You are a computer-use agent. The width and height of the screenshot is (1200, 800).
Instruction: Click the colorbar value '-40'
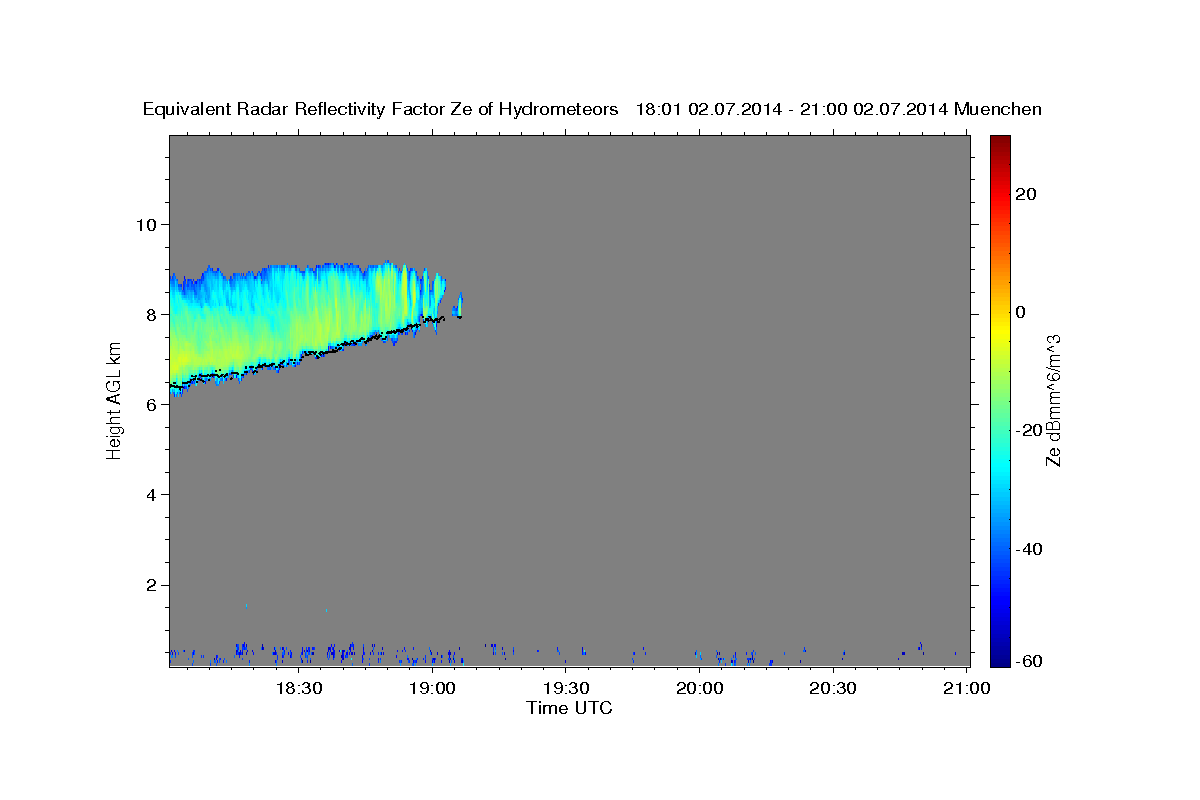(1028, 548)
